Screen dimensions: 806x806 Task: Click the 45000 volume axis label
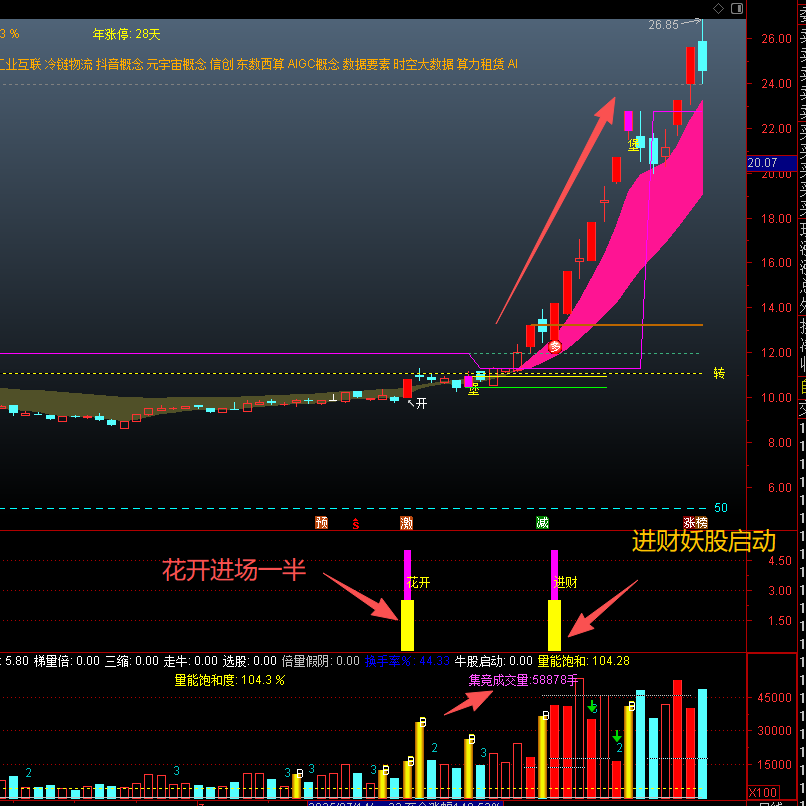[x=775, y=698]
